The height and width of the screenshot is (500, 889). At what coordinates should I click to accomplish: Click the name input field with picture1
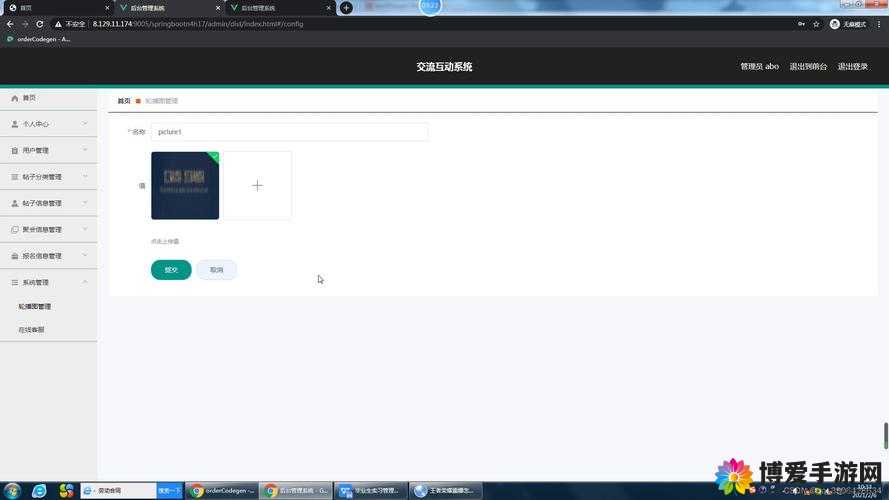290,132
